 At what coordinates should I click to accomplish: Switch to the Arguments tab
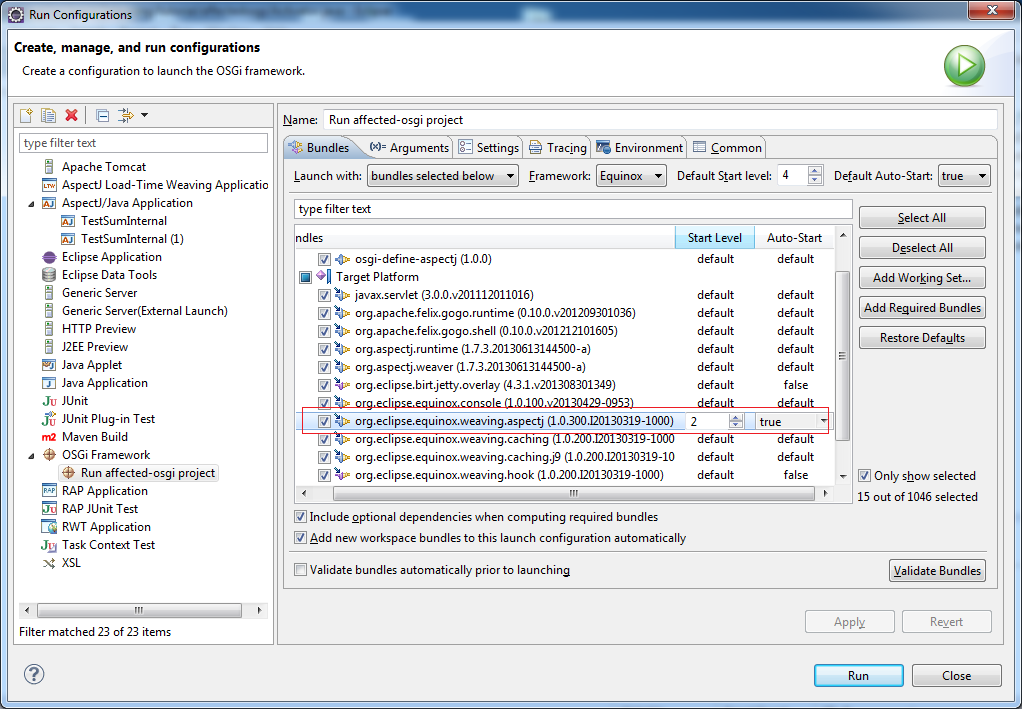(x=409, y=148)
